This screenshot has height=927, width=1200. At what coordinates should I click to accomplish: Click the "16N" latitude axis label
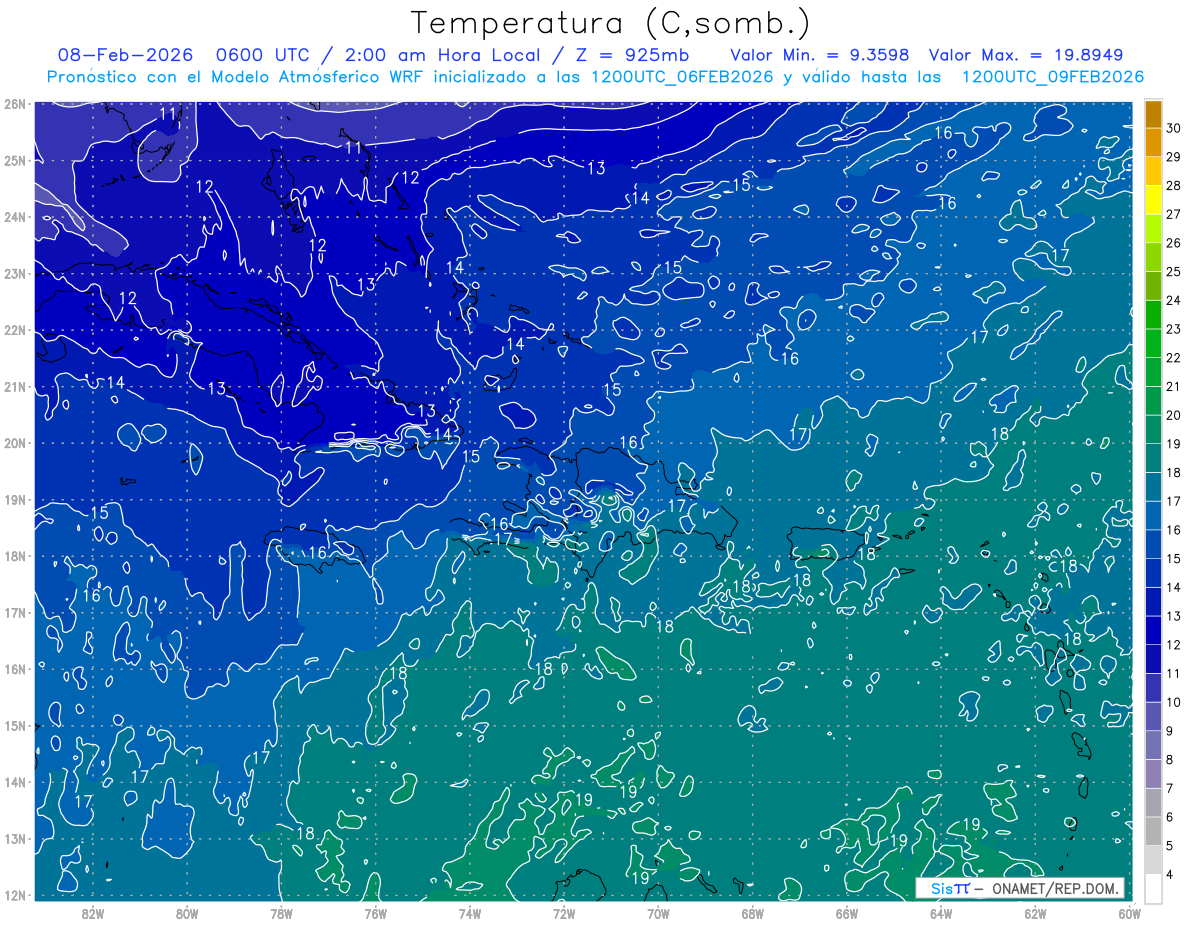(15, 669)
